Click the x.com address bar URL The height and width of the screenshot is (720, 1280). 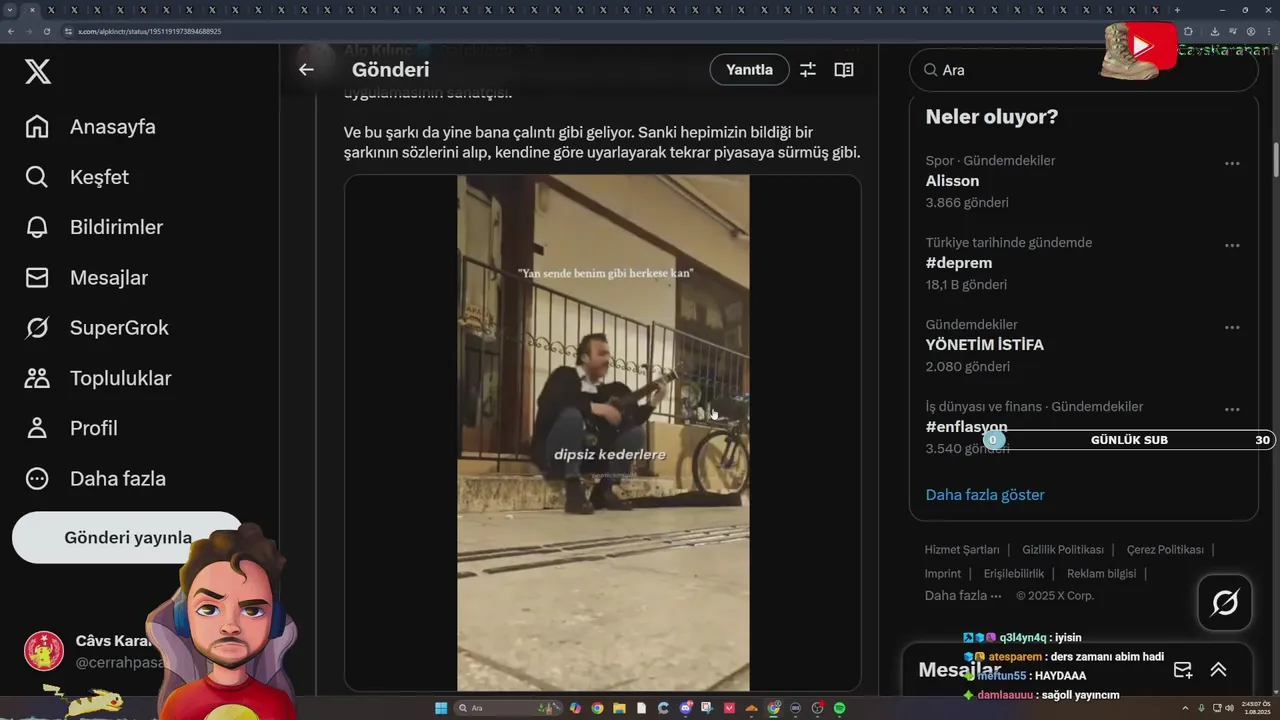click(149, 31)
